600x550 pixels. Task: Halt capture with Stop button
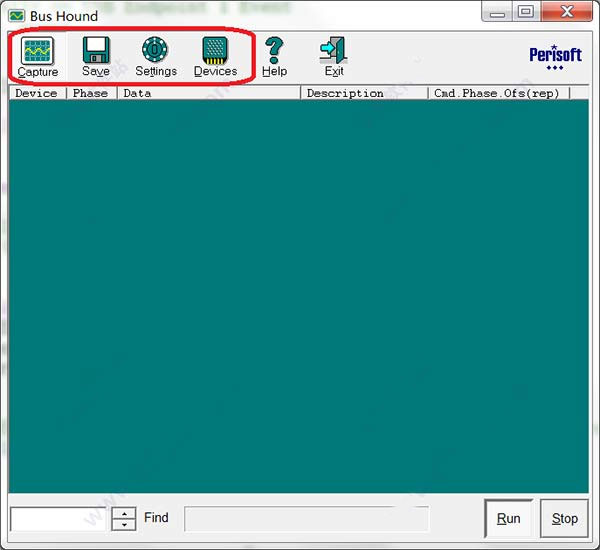564,519
